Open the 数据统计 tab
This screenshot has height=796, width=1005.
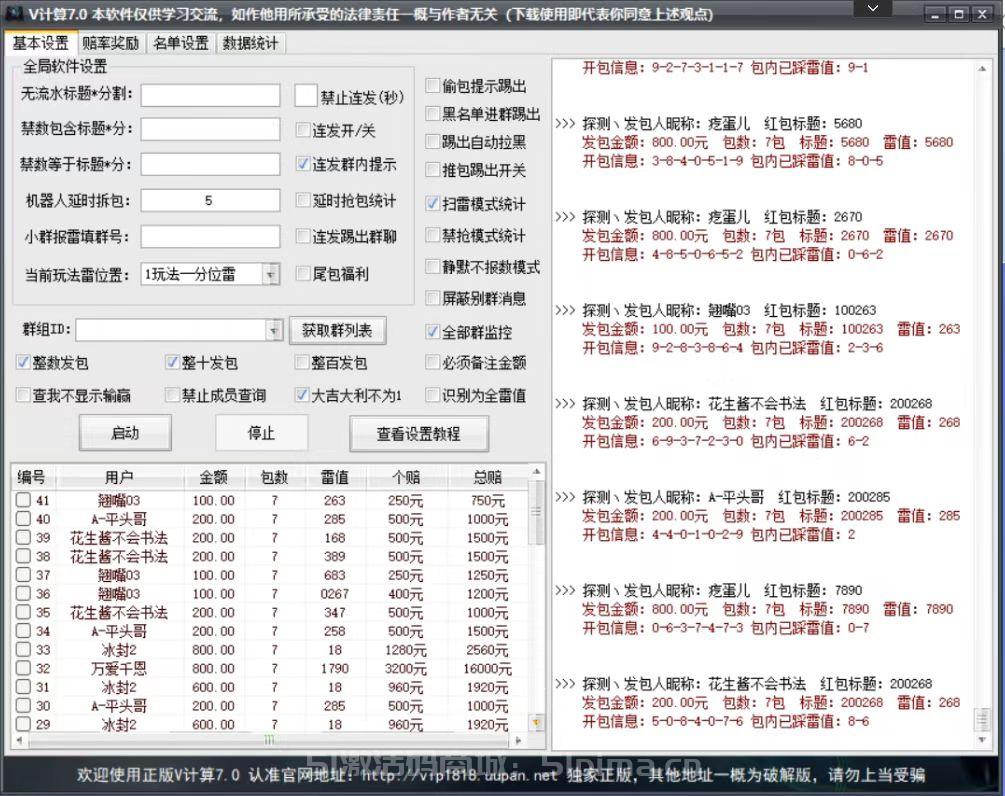250,43
